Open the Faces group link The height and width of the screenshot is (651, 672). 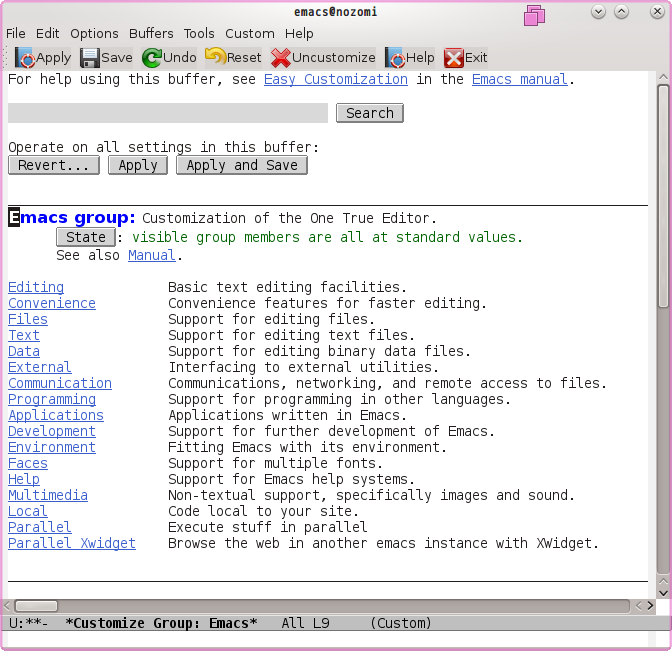point(28,463)
